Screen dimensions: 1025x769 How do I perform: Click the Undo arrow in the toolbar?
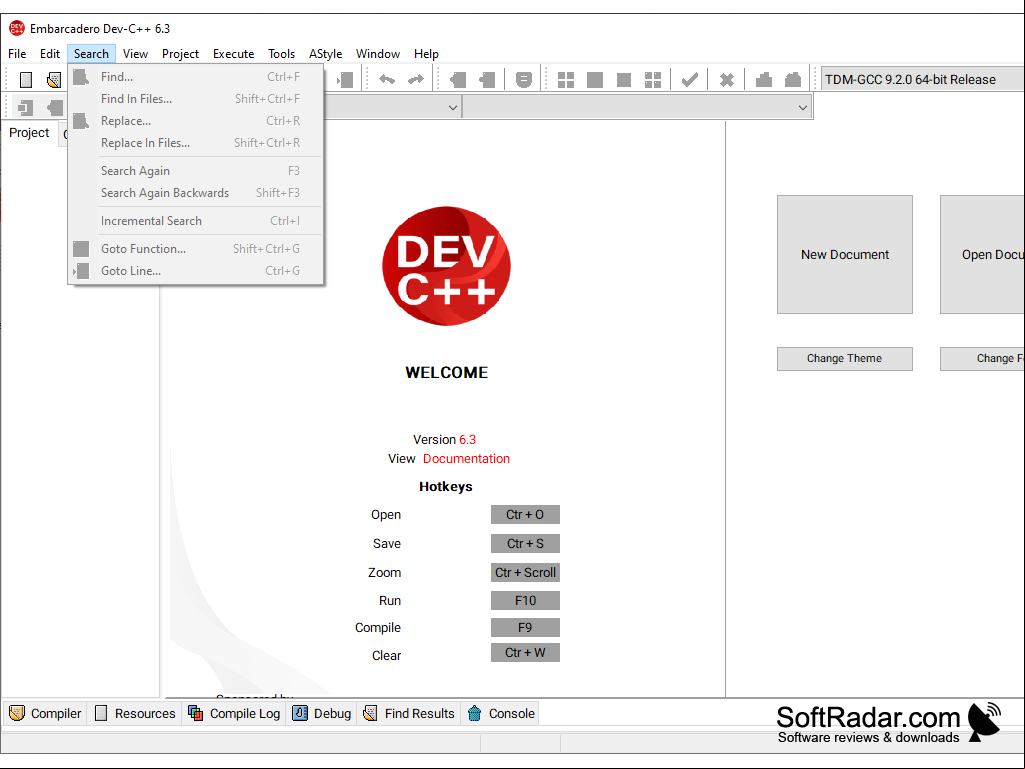point(387,80)
